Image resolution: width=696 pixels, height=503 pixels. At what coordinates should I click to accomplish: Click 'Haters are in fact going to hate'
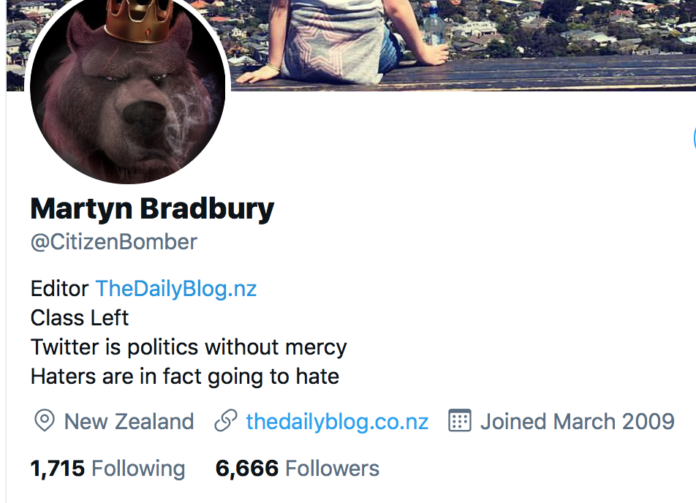tap(185, 376)
